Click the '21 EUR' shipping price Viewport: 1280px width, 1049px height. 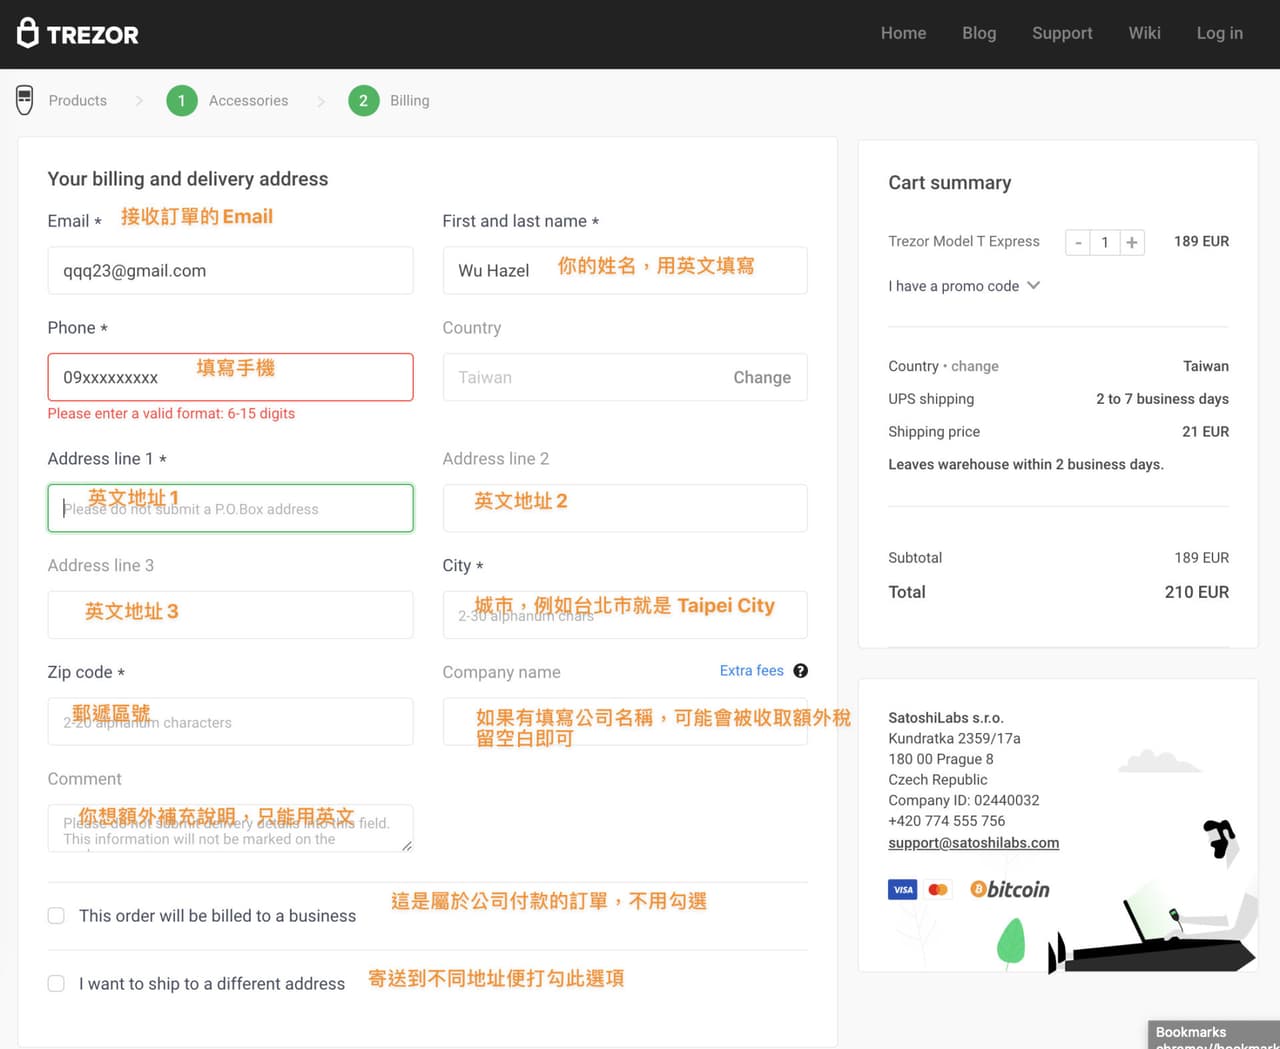[x=1206, y=432]
